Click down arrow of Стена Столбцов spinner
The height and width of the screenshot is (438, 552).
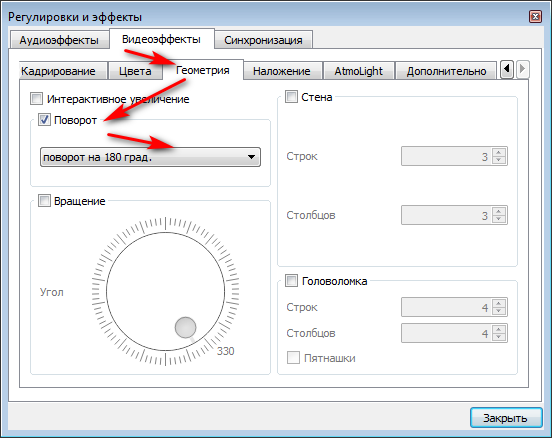click(x=499, y=219)
